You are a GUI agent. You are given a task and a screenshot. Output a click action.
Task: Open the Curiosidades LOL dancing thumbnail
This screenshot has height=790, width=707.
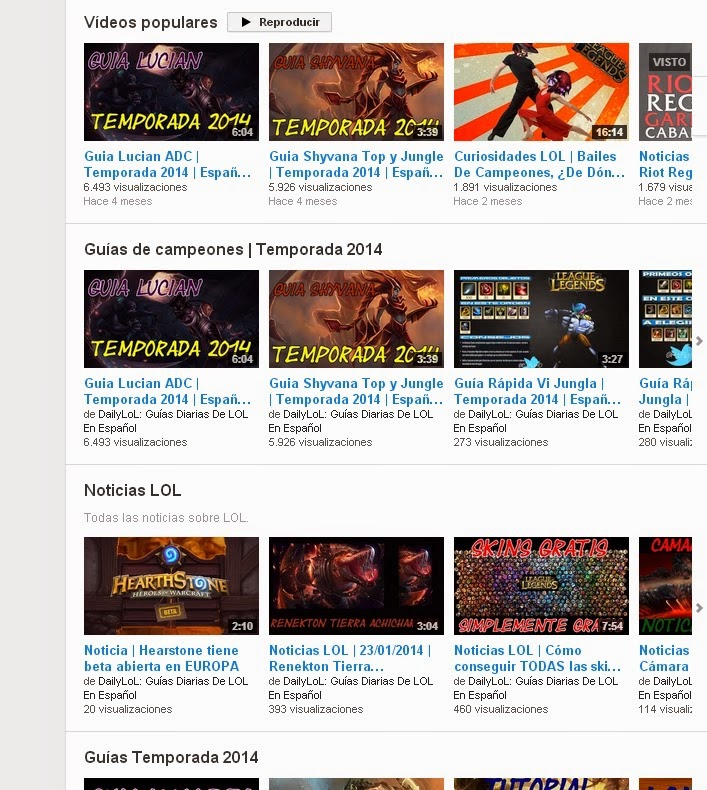(x=541, y=92)
